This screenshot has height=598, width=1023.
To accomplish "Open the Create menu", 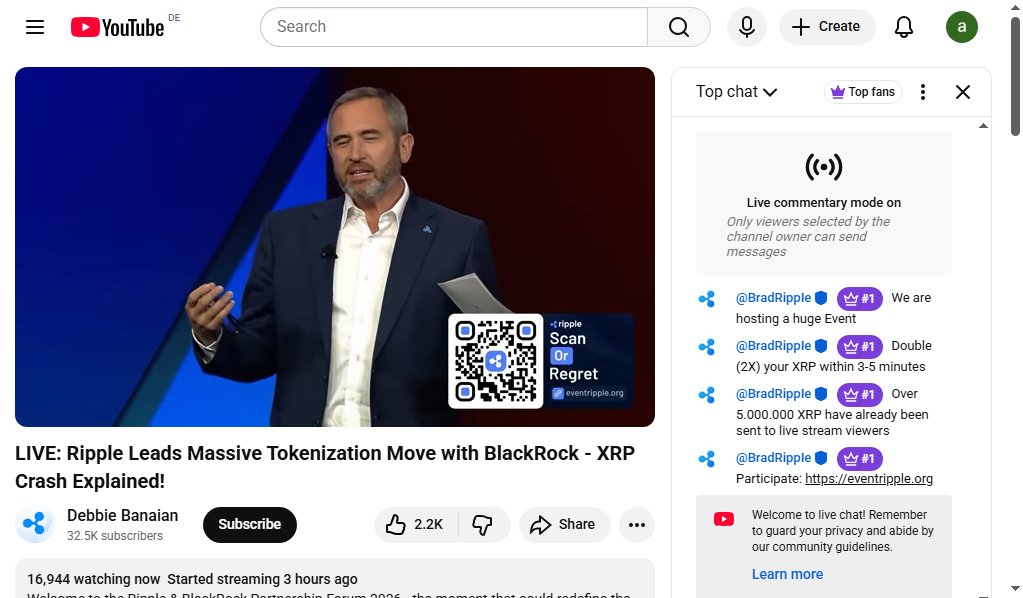I will click(x=827, y=27).
